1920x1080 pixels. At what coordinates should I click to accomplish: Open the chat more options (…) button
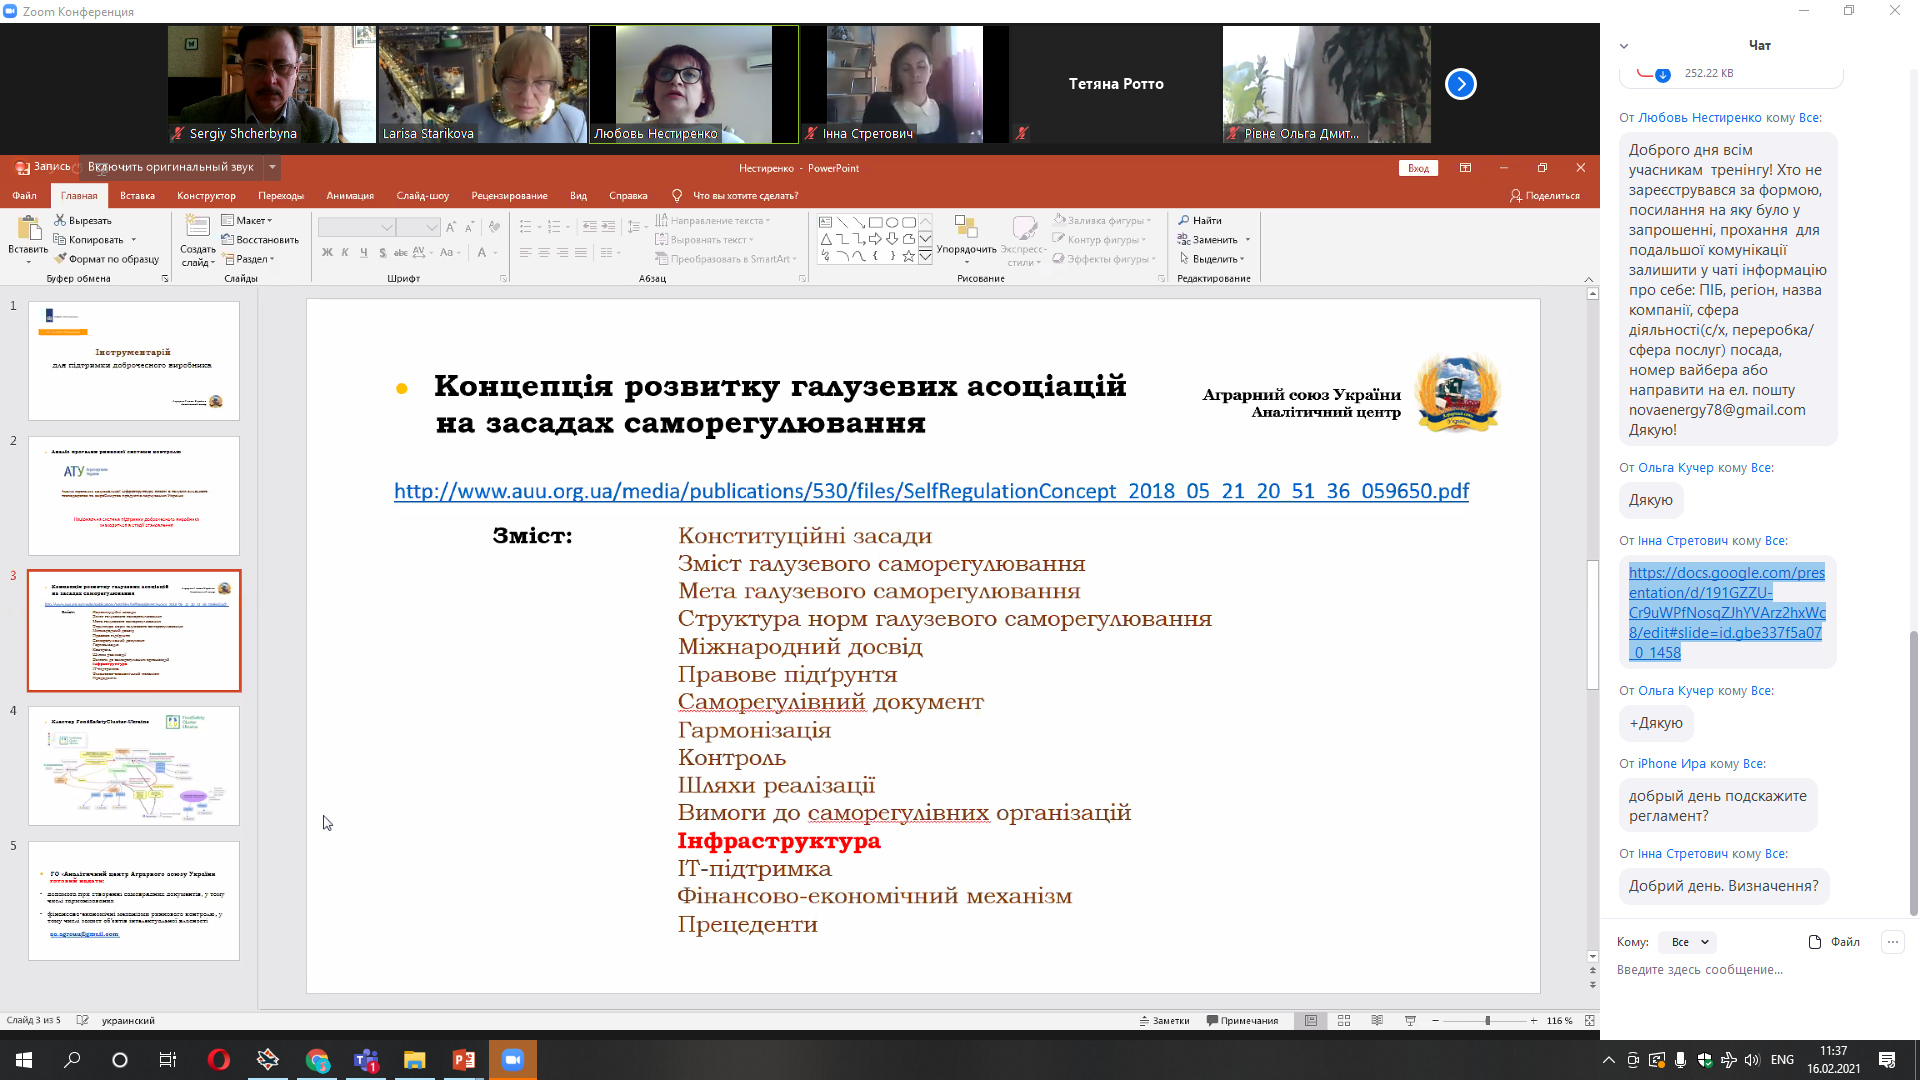[x=1892, y=942]
